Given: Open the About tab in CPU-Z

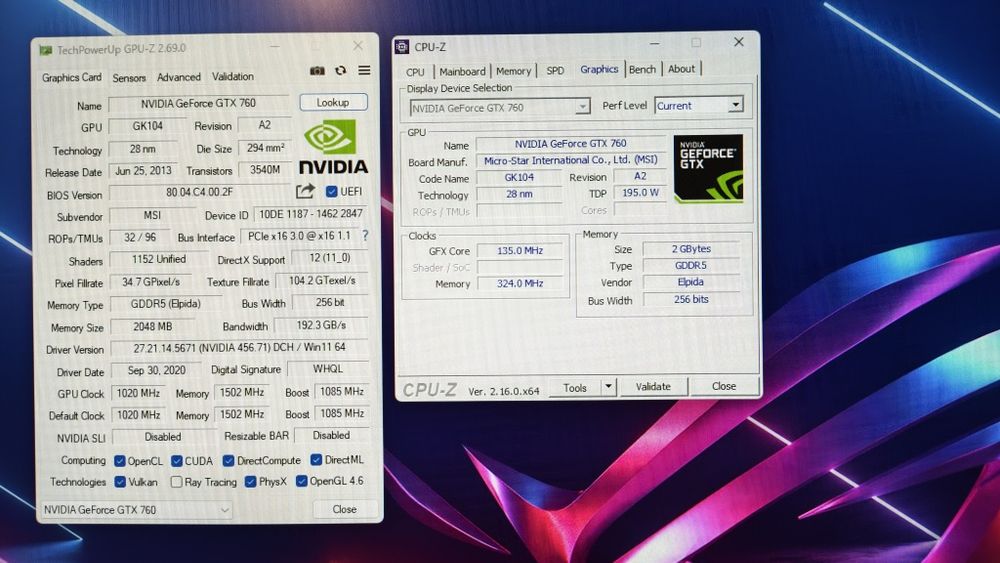Looking at the screenshot, I should (x=681, y=69).
